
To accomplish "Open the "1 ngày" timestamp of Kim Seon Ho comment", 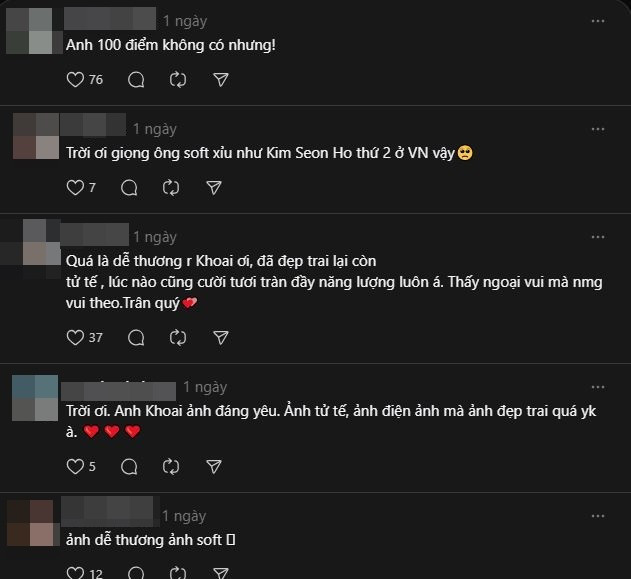I will (x=155, y=129).
